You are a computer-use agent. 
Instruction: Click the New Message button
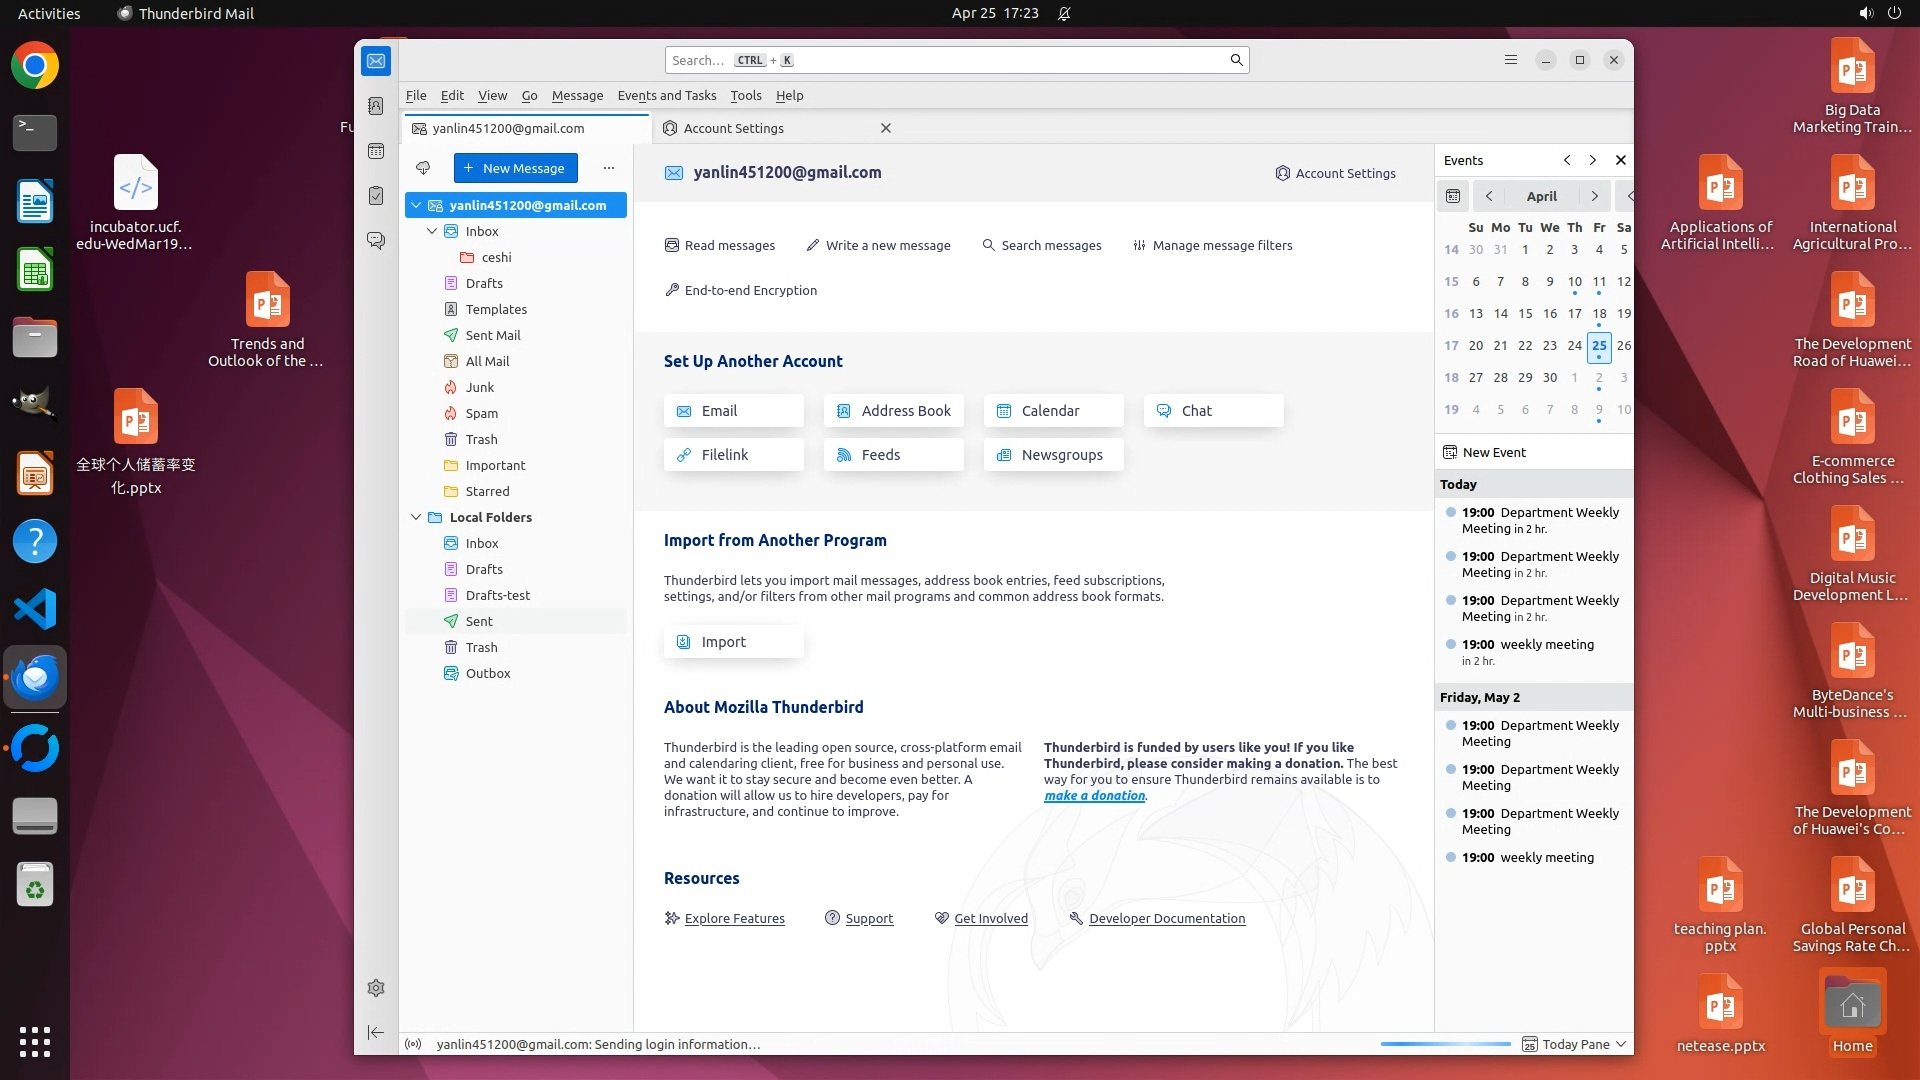point(515,168)
